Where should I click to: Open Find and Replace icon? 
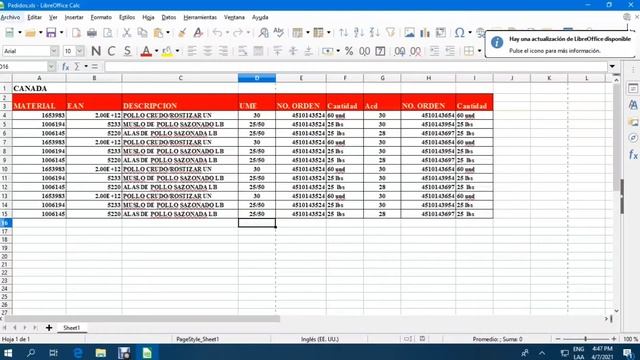[x=263, y=33]
